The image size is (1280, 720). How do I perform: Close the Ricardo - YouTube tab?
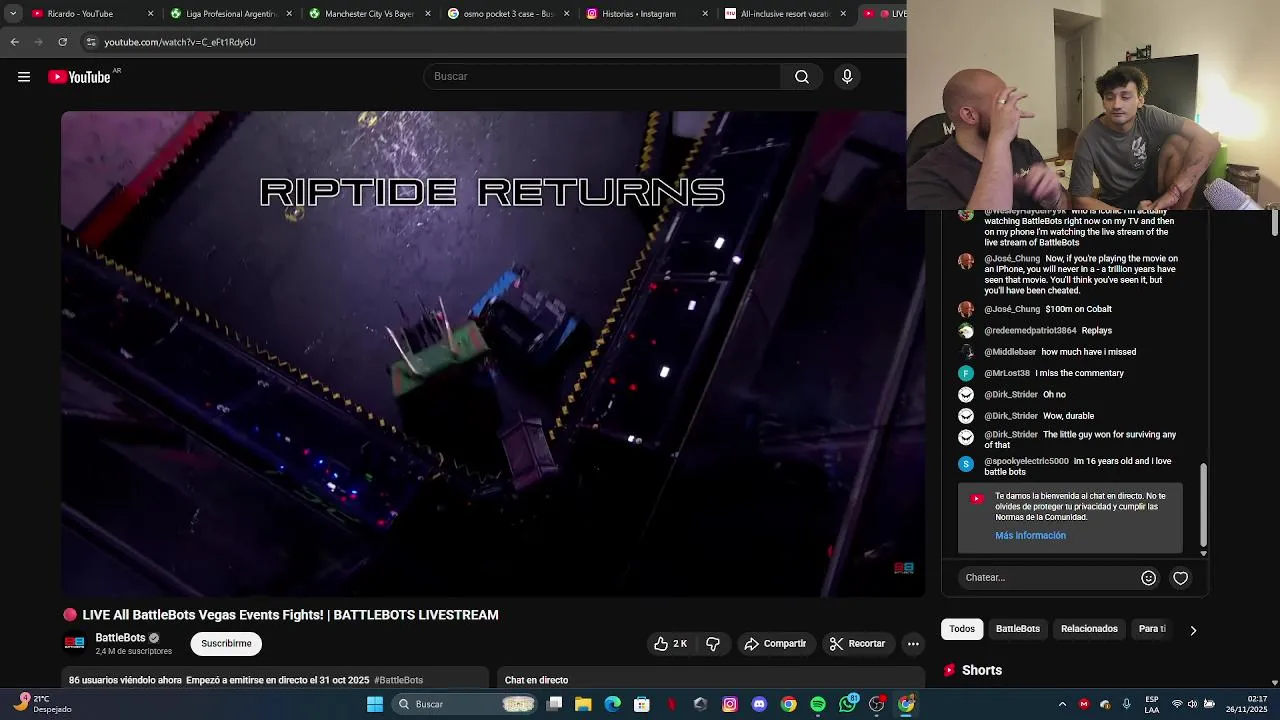click(x=151, y=14)
